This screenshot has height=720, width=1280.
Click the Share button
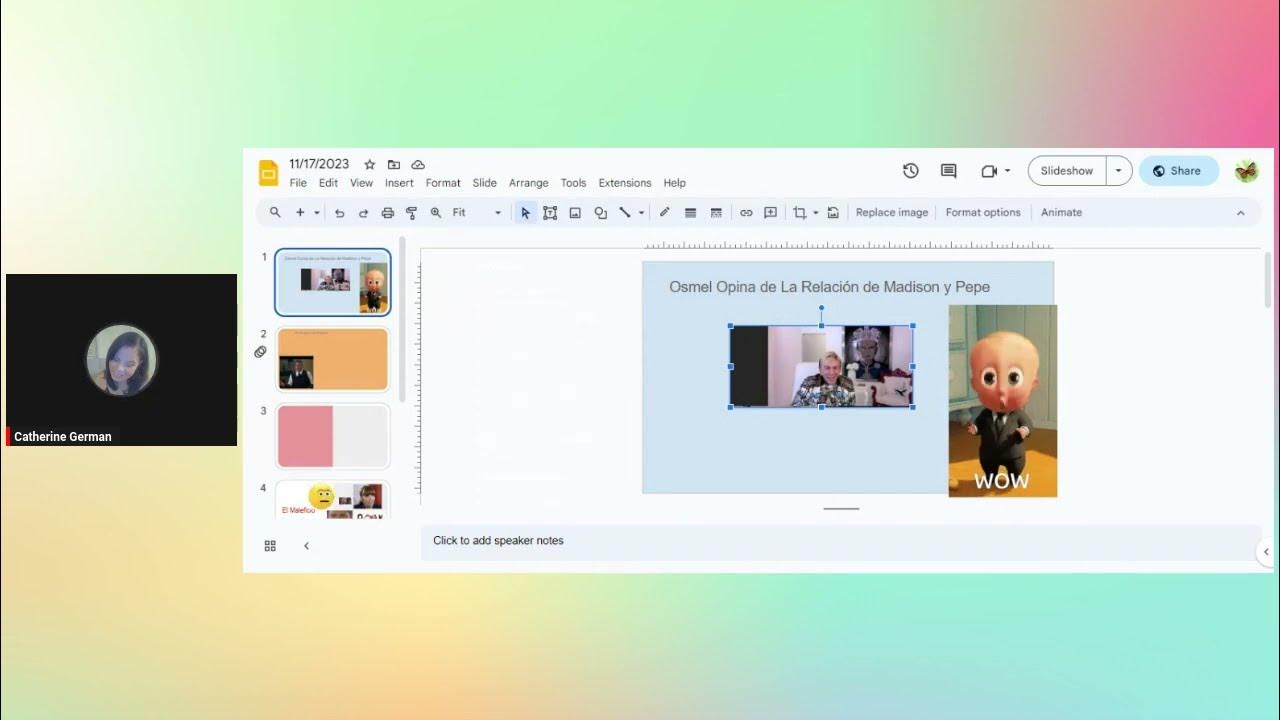(1178, 171)
